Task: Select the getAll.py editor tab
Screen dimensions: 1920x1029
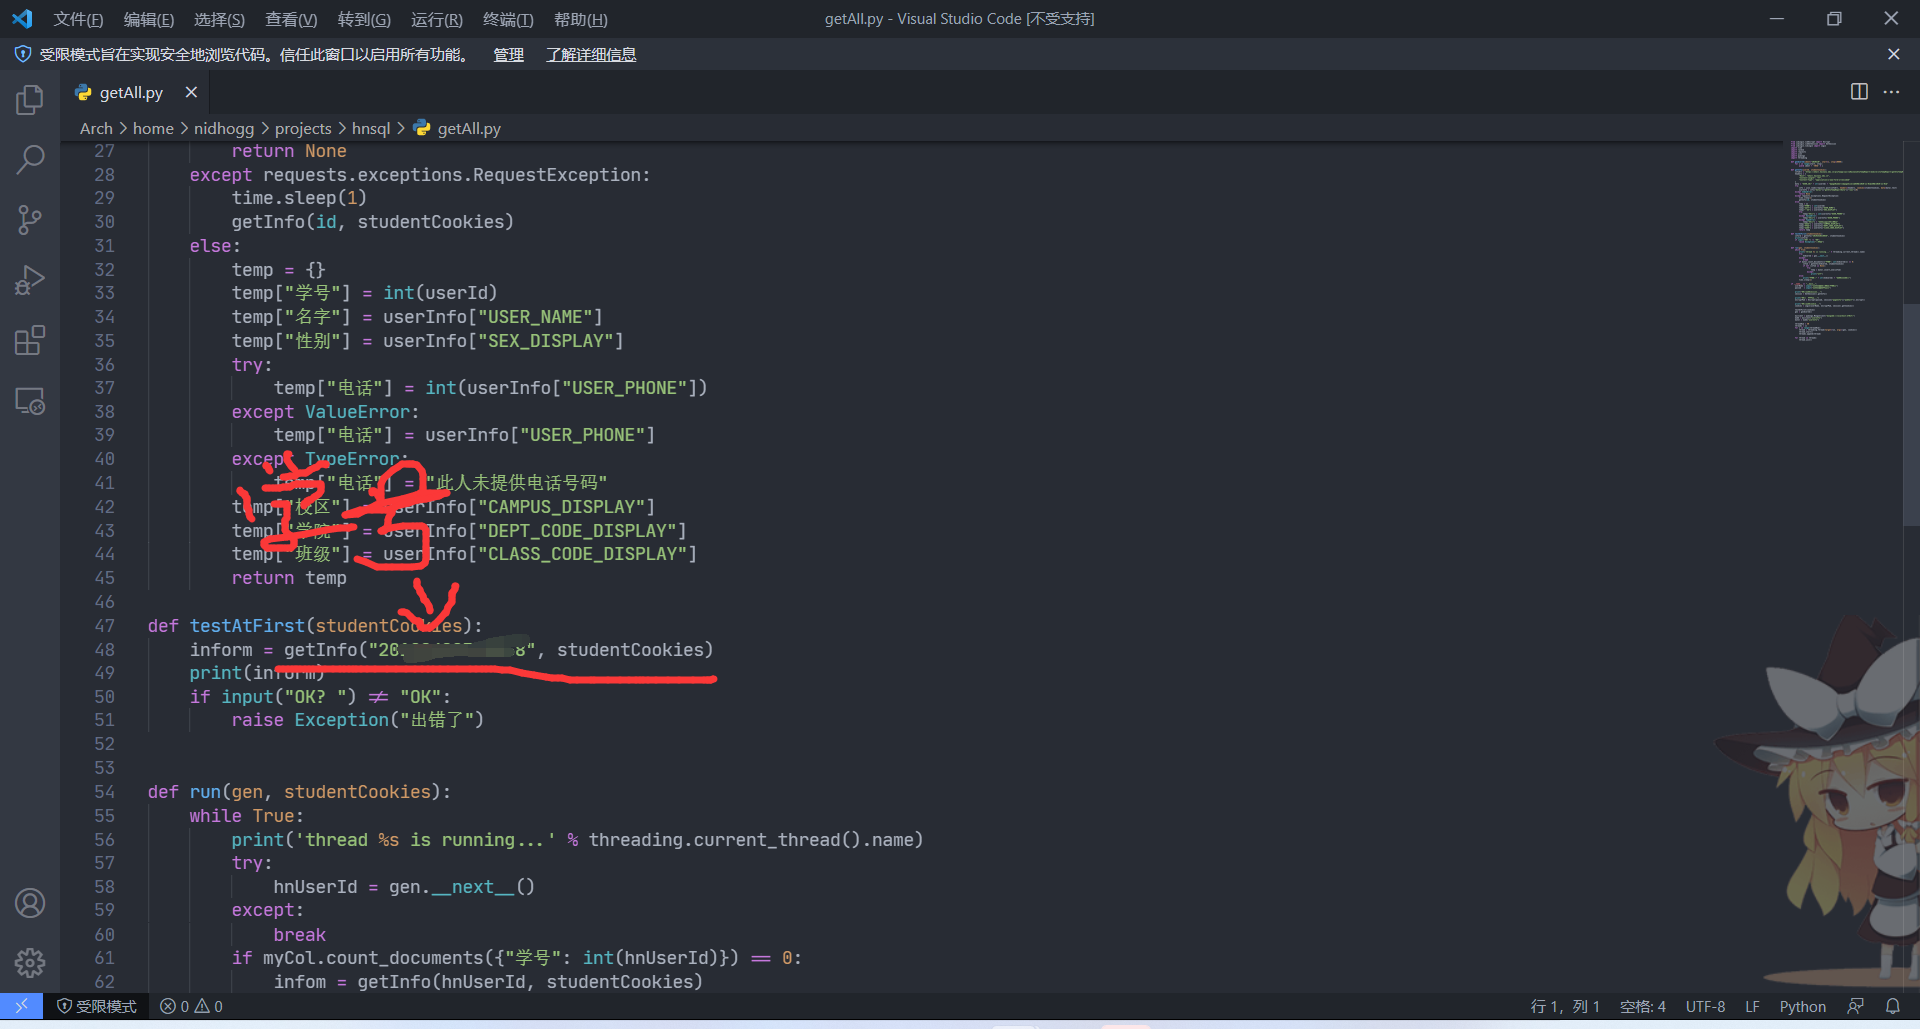Action: [x=130, y=92]
